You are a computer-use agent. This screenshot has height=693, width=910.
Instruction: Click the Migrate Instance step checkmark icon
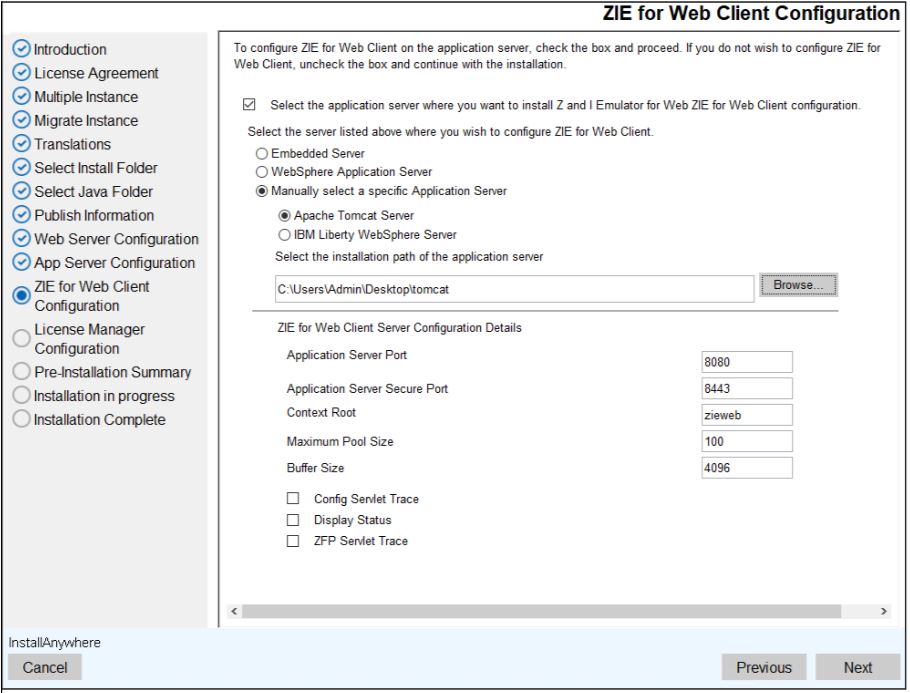(x=21, y=120)
